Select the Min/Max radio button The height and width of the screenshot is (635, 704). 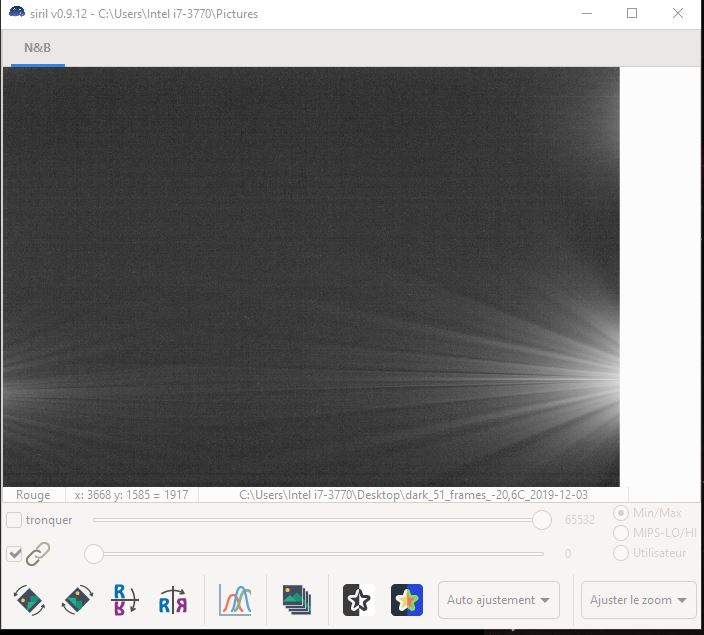click(x=620, y=513)
